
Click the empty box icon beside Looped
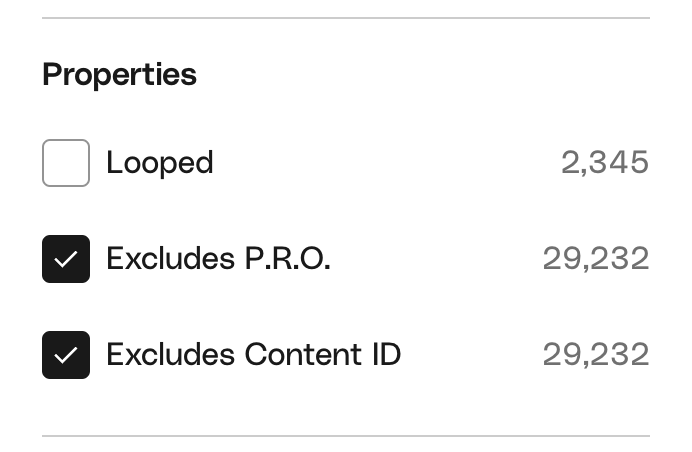click(x=66, y=163)
